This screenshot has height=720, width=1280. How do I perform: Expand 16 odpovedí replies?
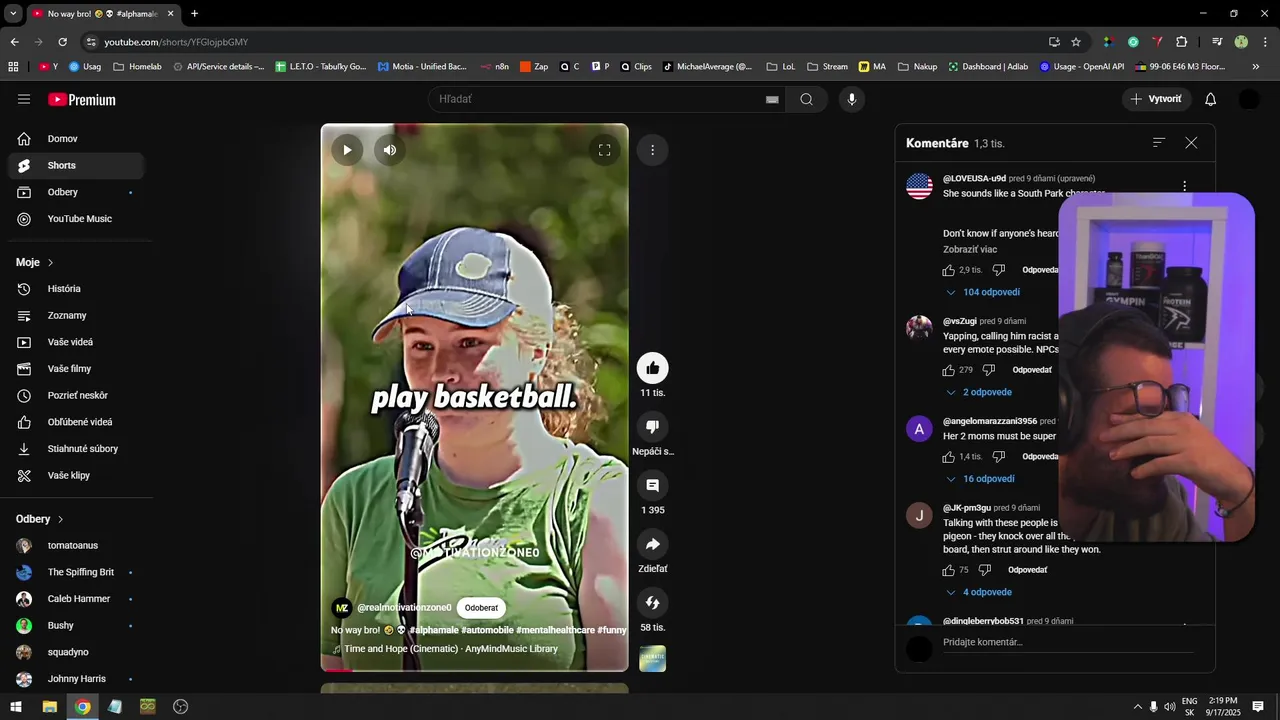coord(980,479)
